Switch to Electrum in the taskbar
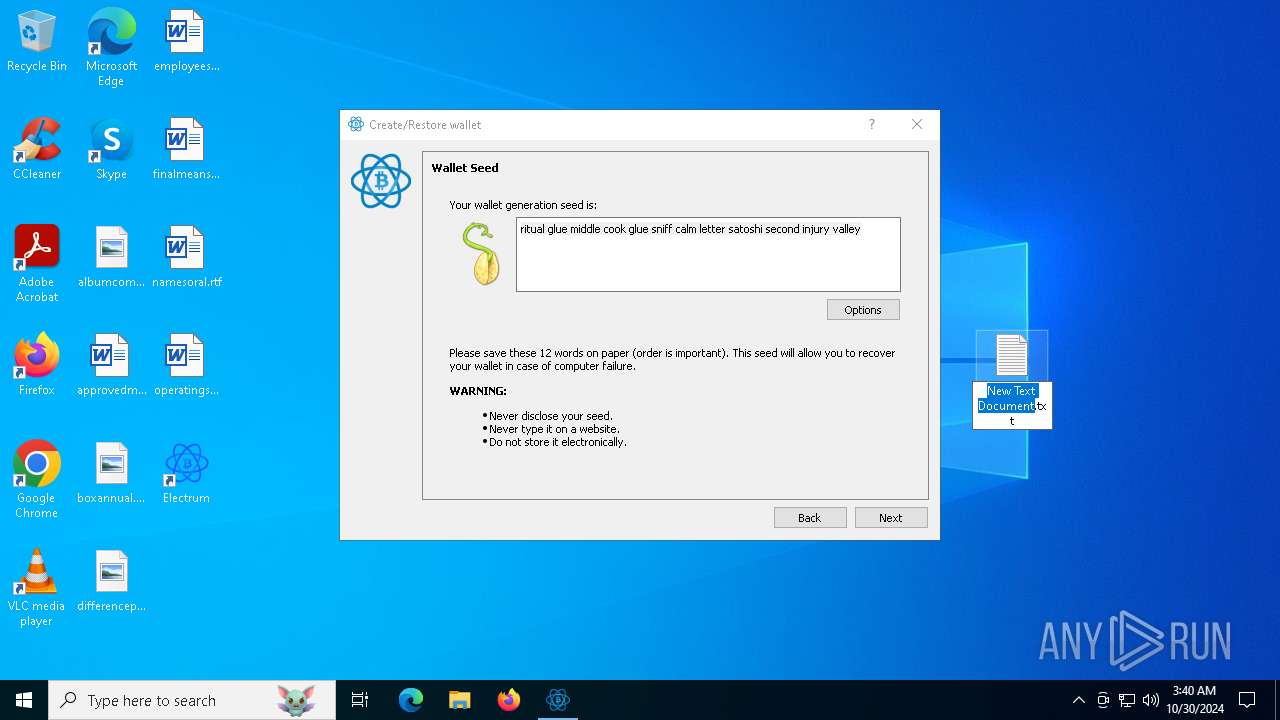1280x720 pixels. click(x=558, y=700)
